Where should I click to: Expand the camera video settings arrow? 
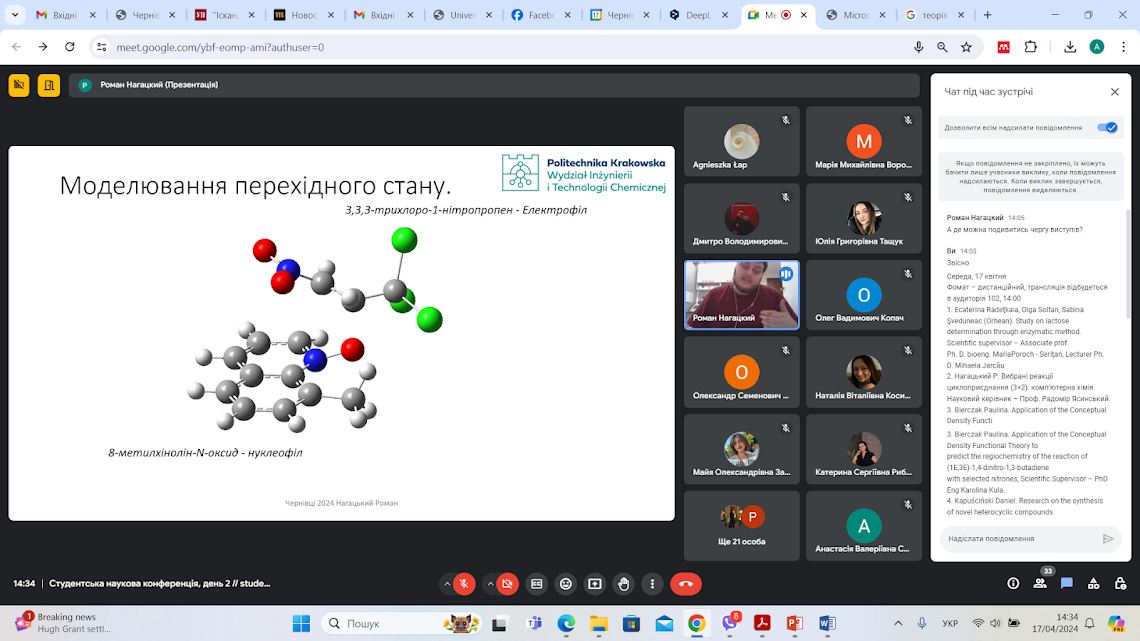(491, 584)
